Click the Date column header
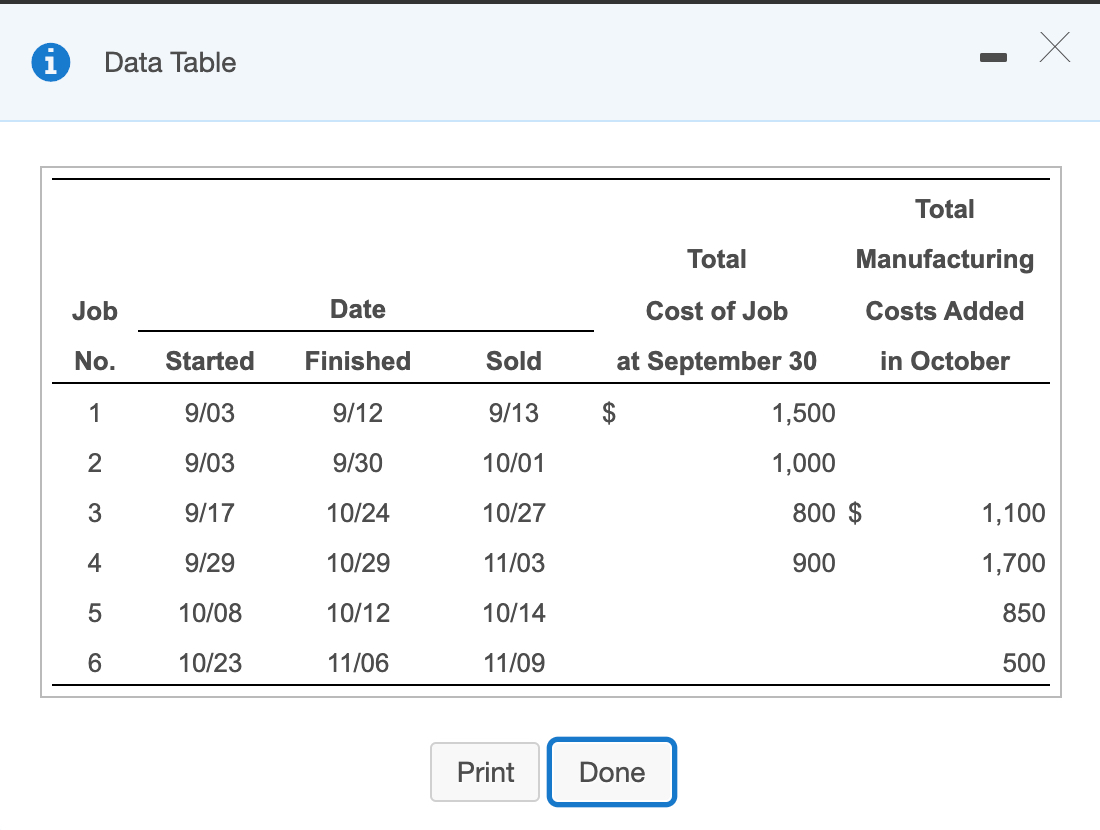 coord(358,309)
